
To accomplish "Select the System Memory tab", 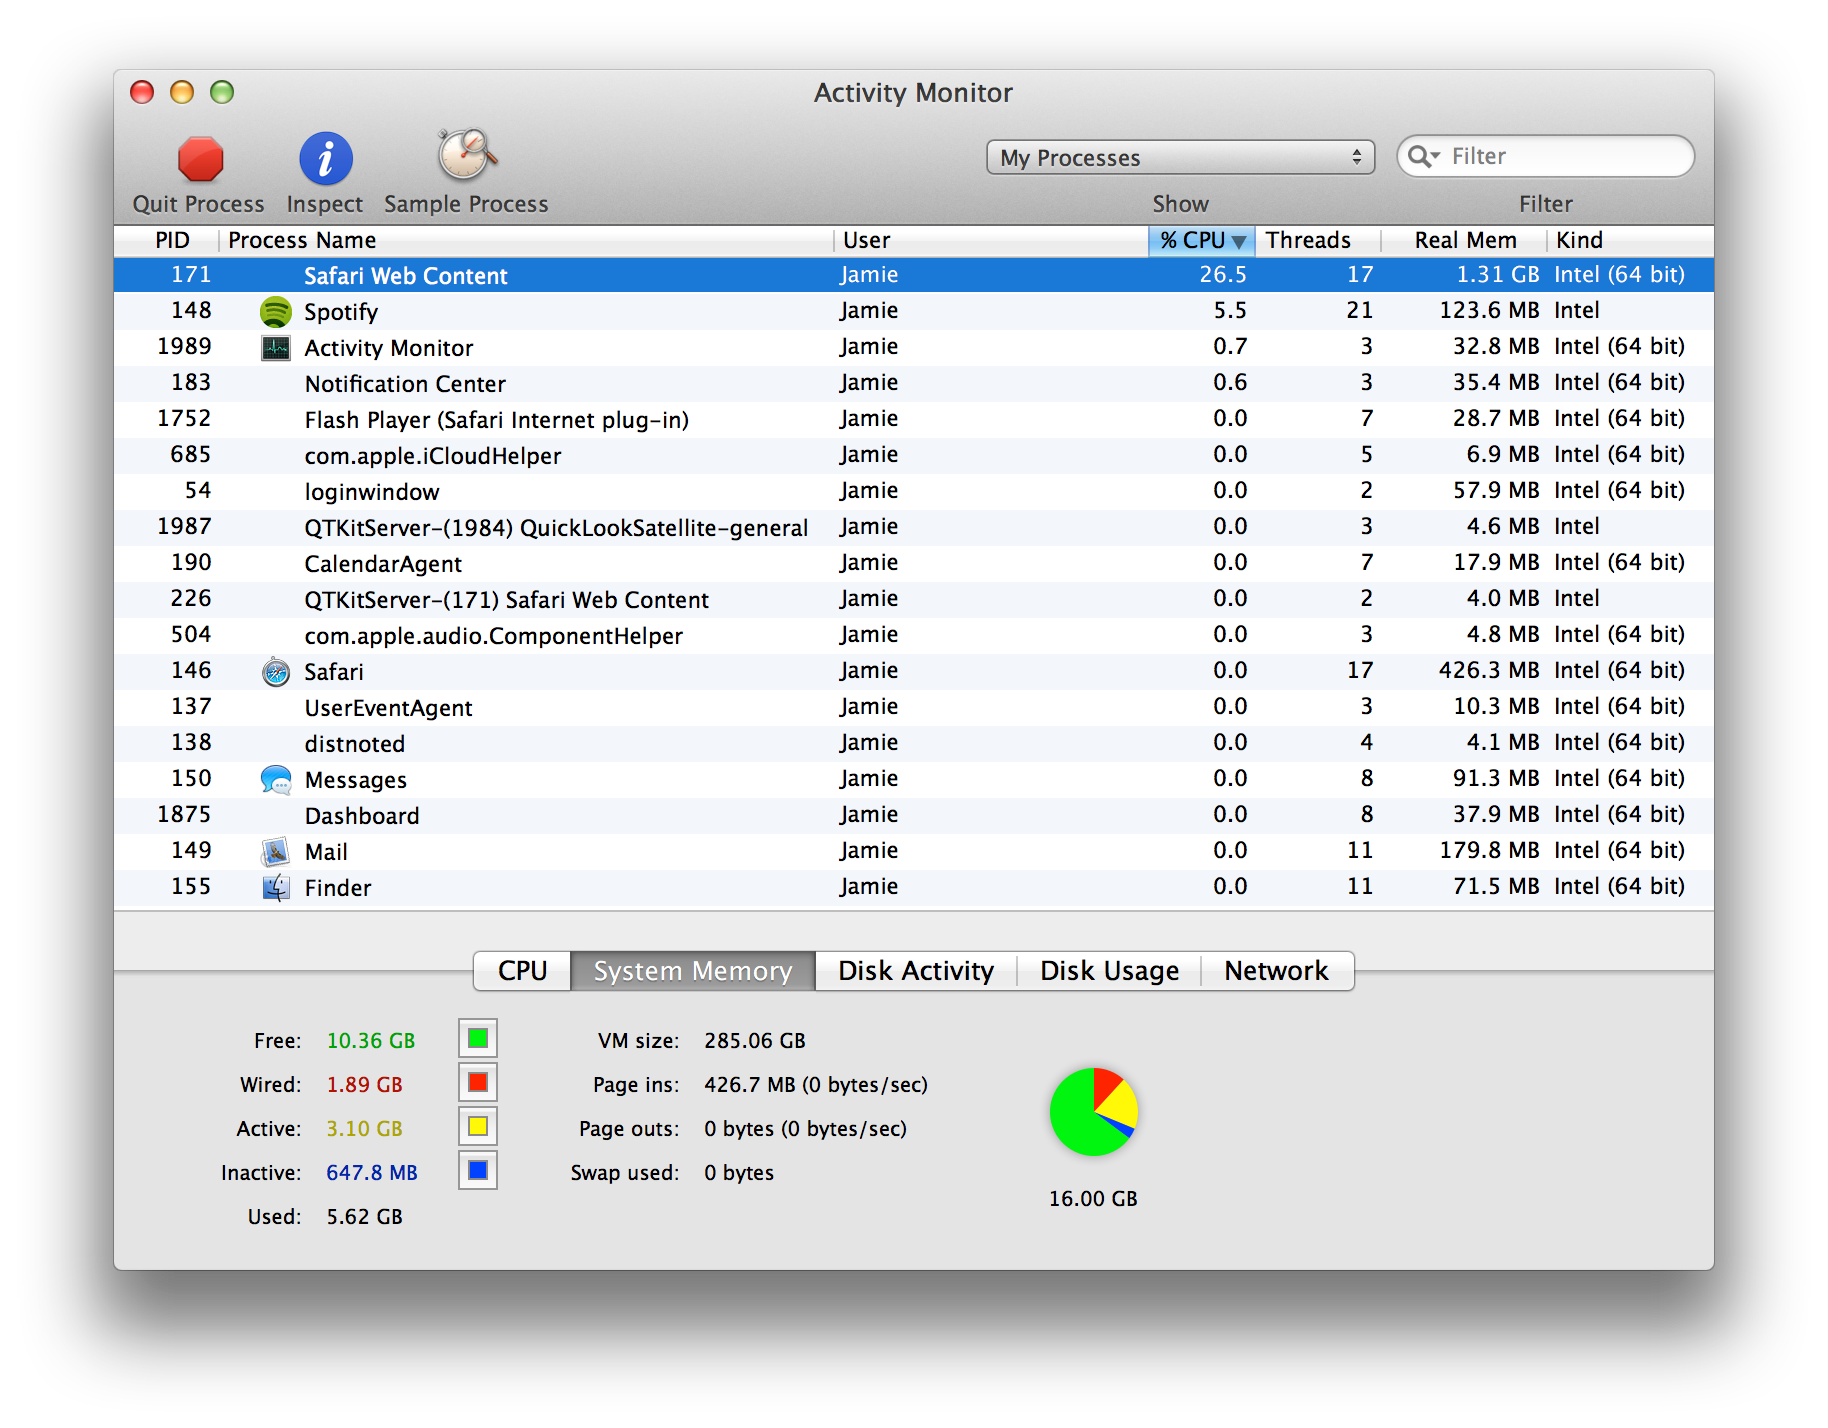I will [693, 971].
